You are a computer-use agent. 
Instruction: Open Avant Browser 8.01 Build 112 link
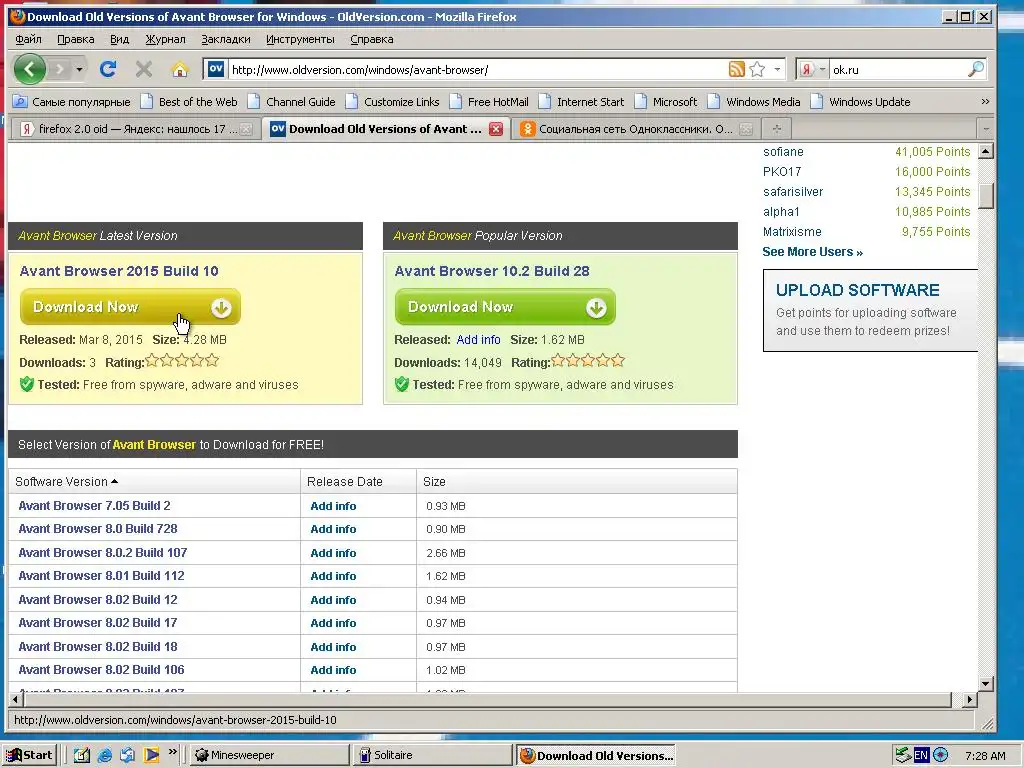pos(101,576)
